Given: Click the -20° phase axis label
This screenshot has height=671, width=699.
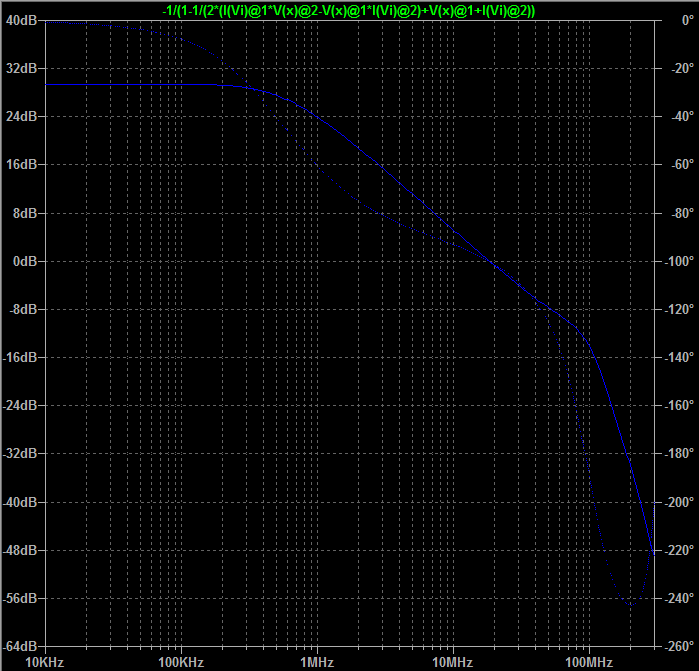Looking at the screenshot, I should [x=683, y=68].
